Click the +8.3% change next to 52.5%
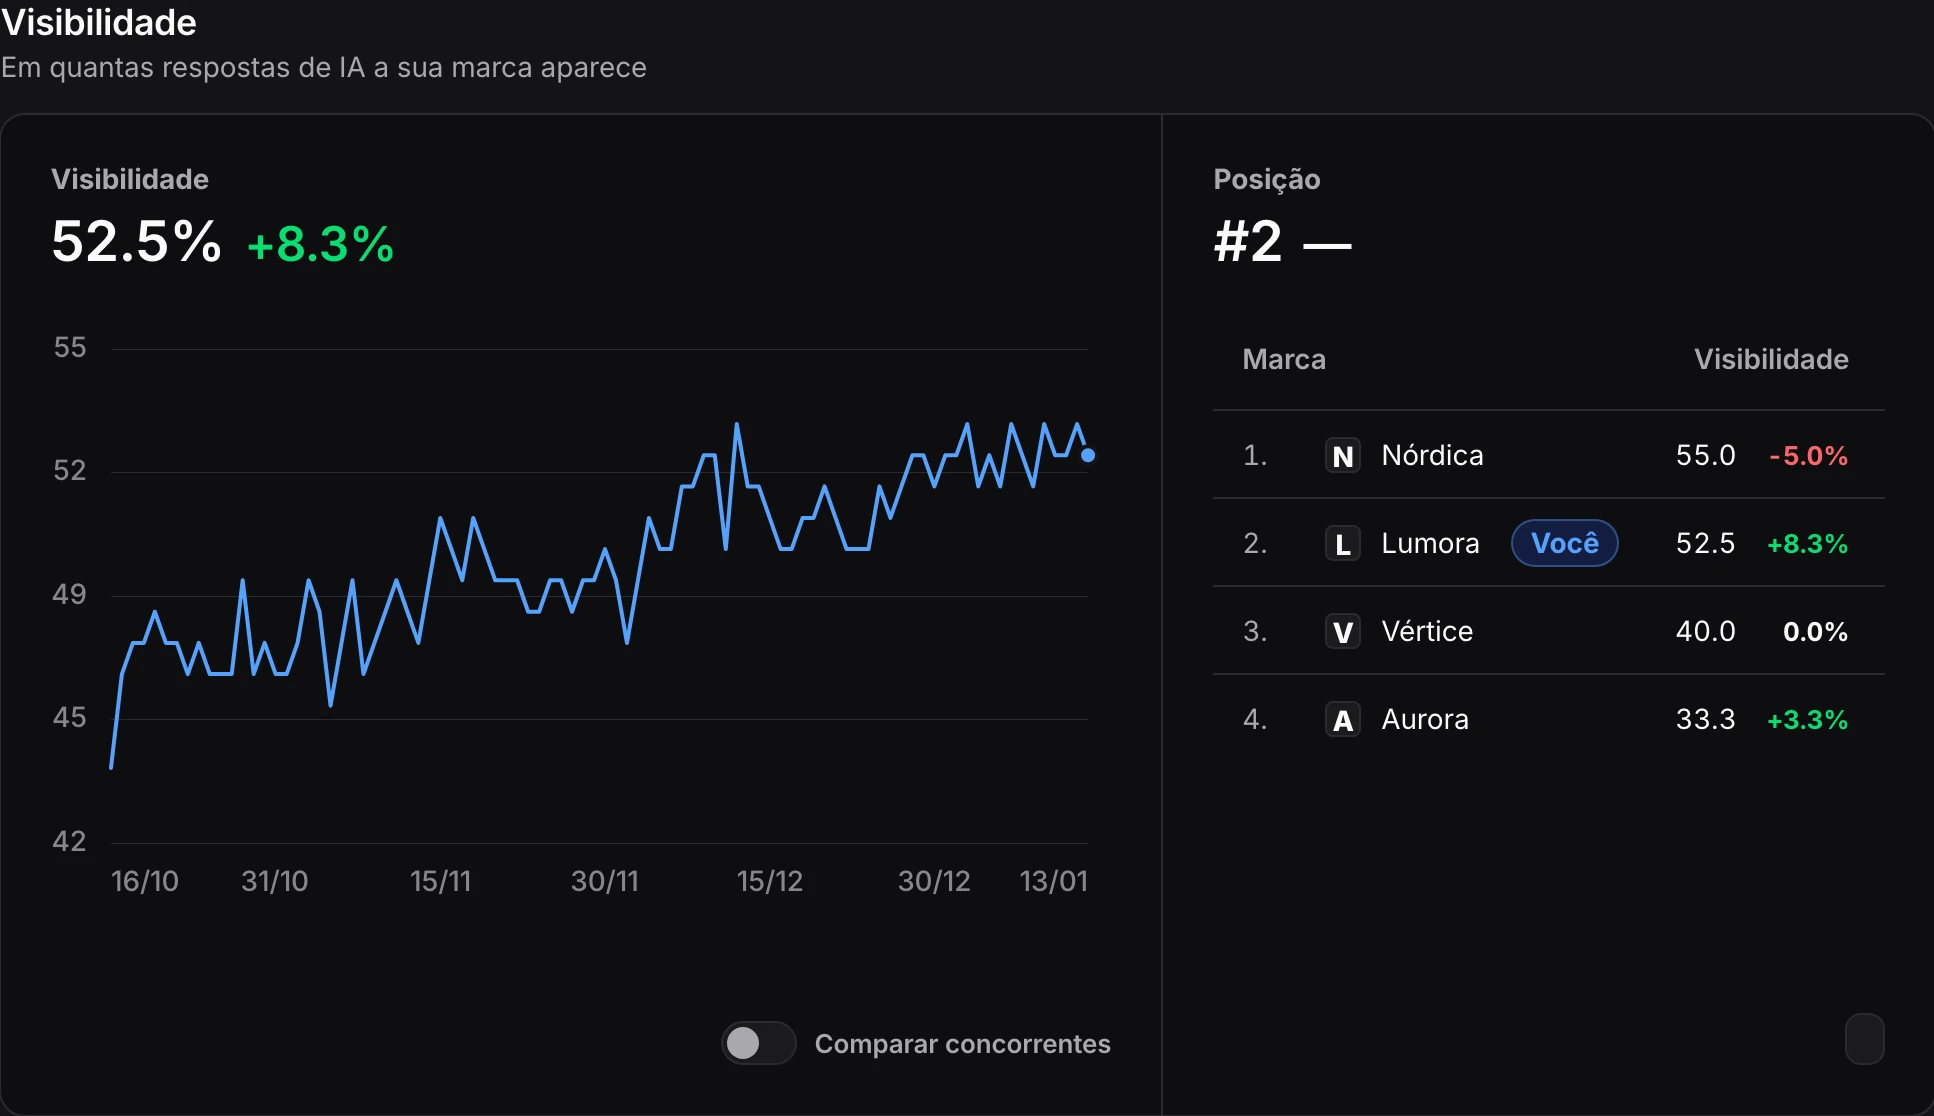This screenshot has height=1116, width=1934. click(320, 244)
